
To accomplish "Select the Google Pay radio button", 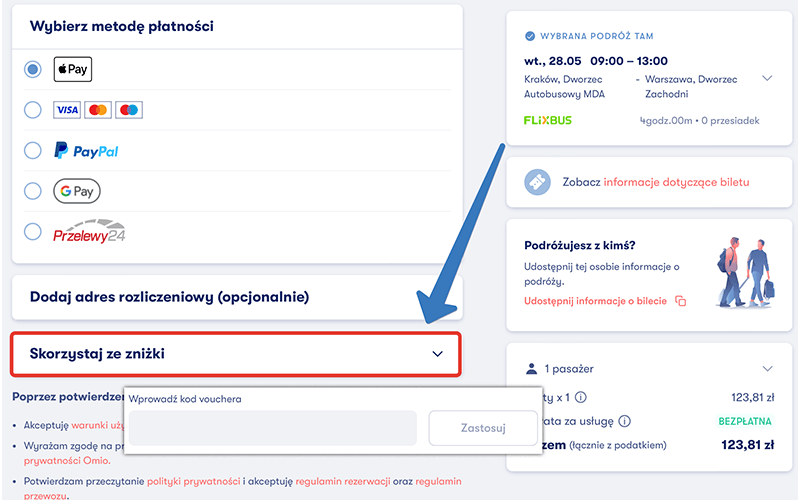I will pyautogui.click(x=33, y=191).
